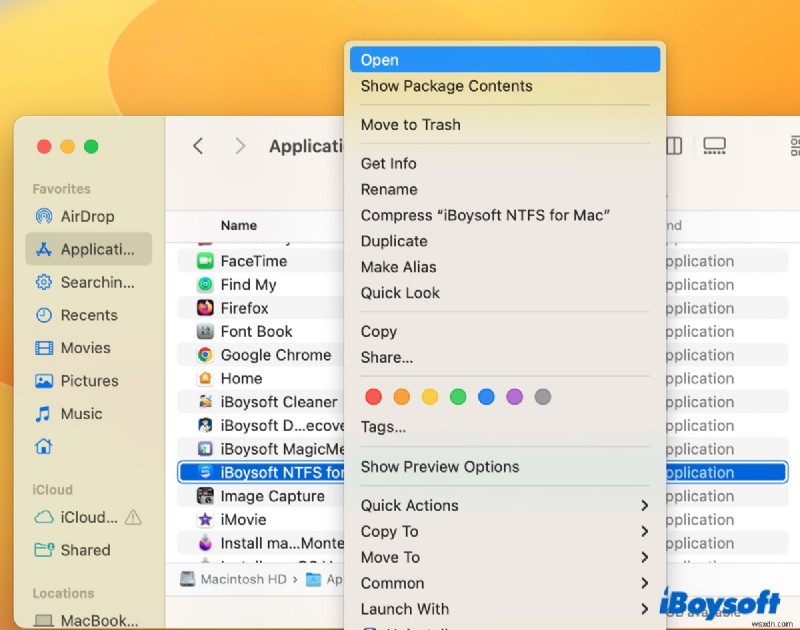800x630 pixels.
Task: Click the Recents clock icon
Action: (x=44, y=315)
